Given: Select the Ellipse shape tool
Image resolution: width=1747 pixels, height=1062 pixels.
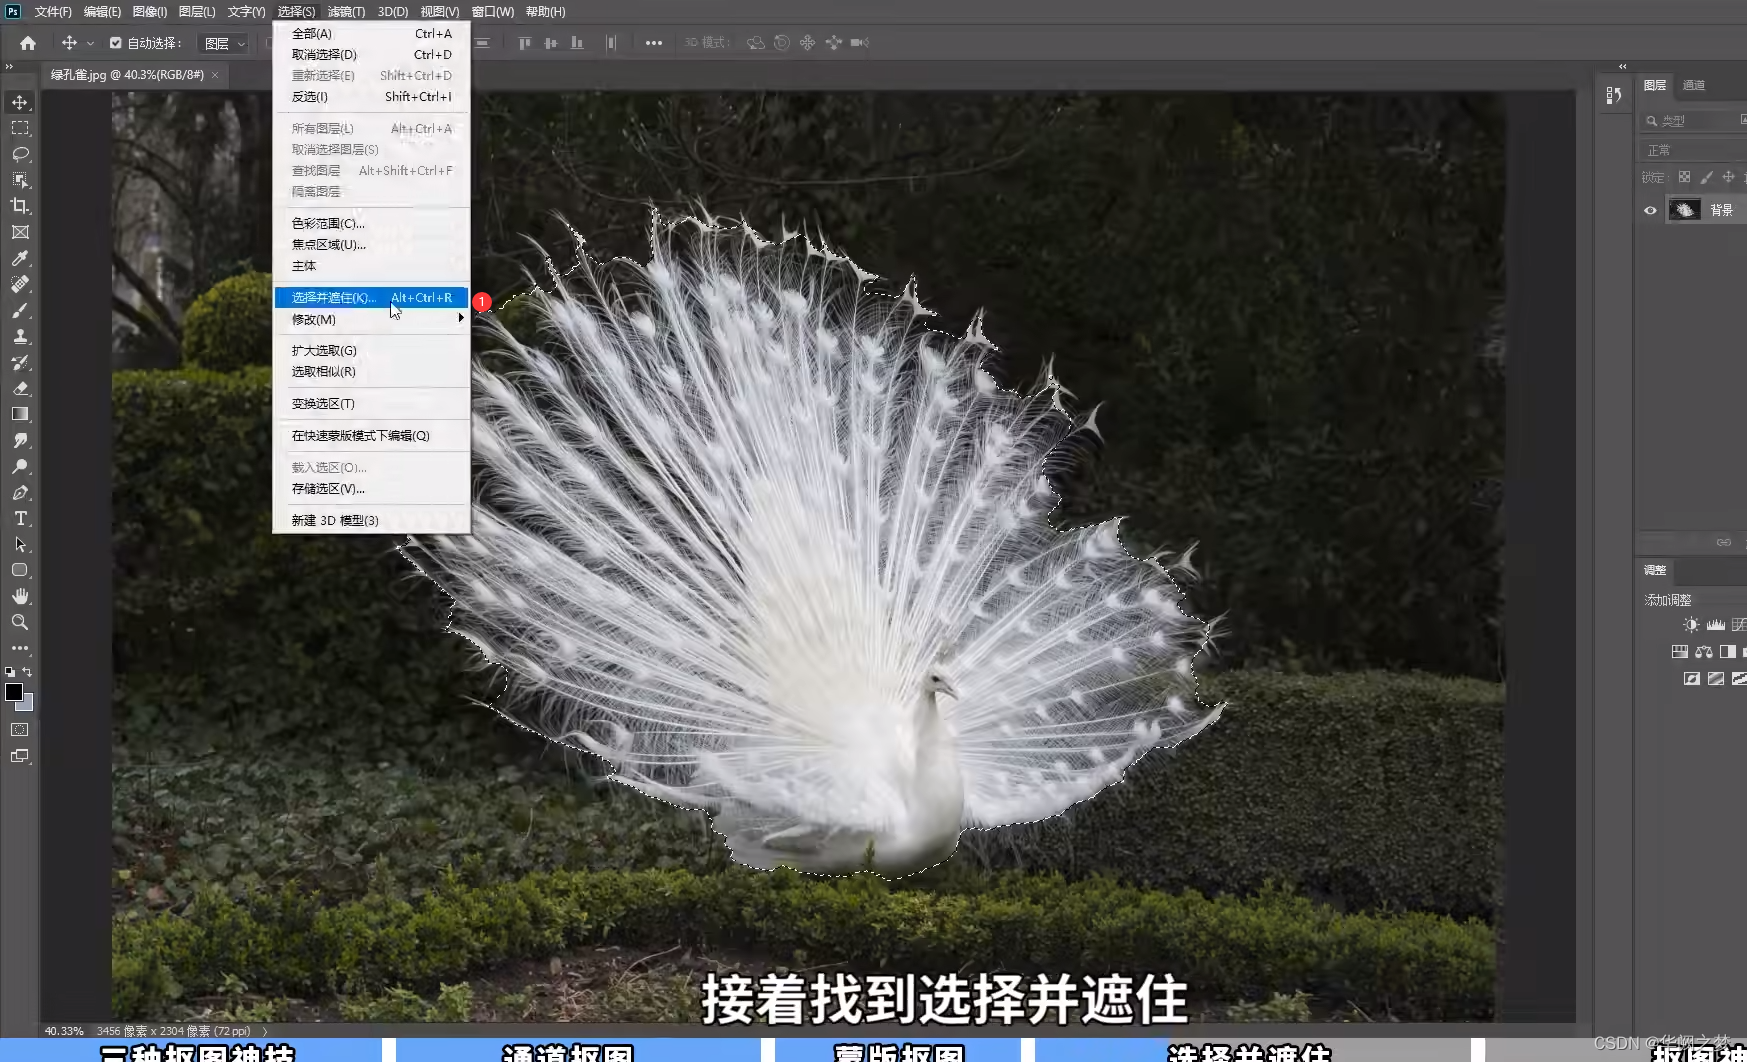Looking at the screenshot, I should pyautogui.click(x=20, y=571).
